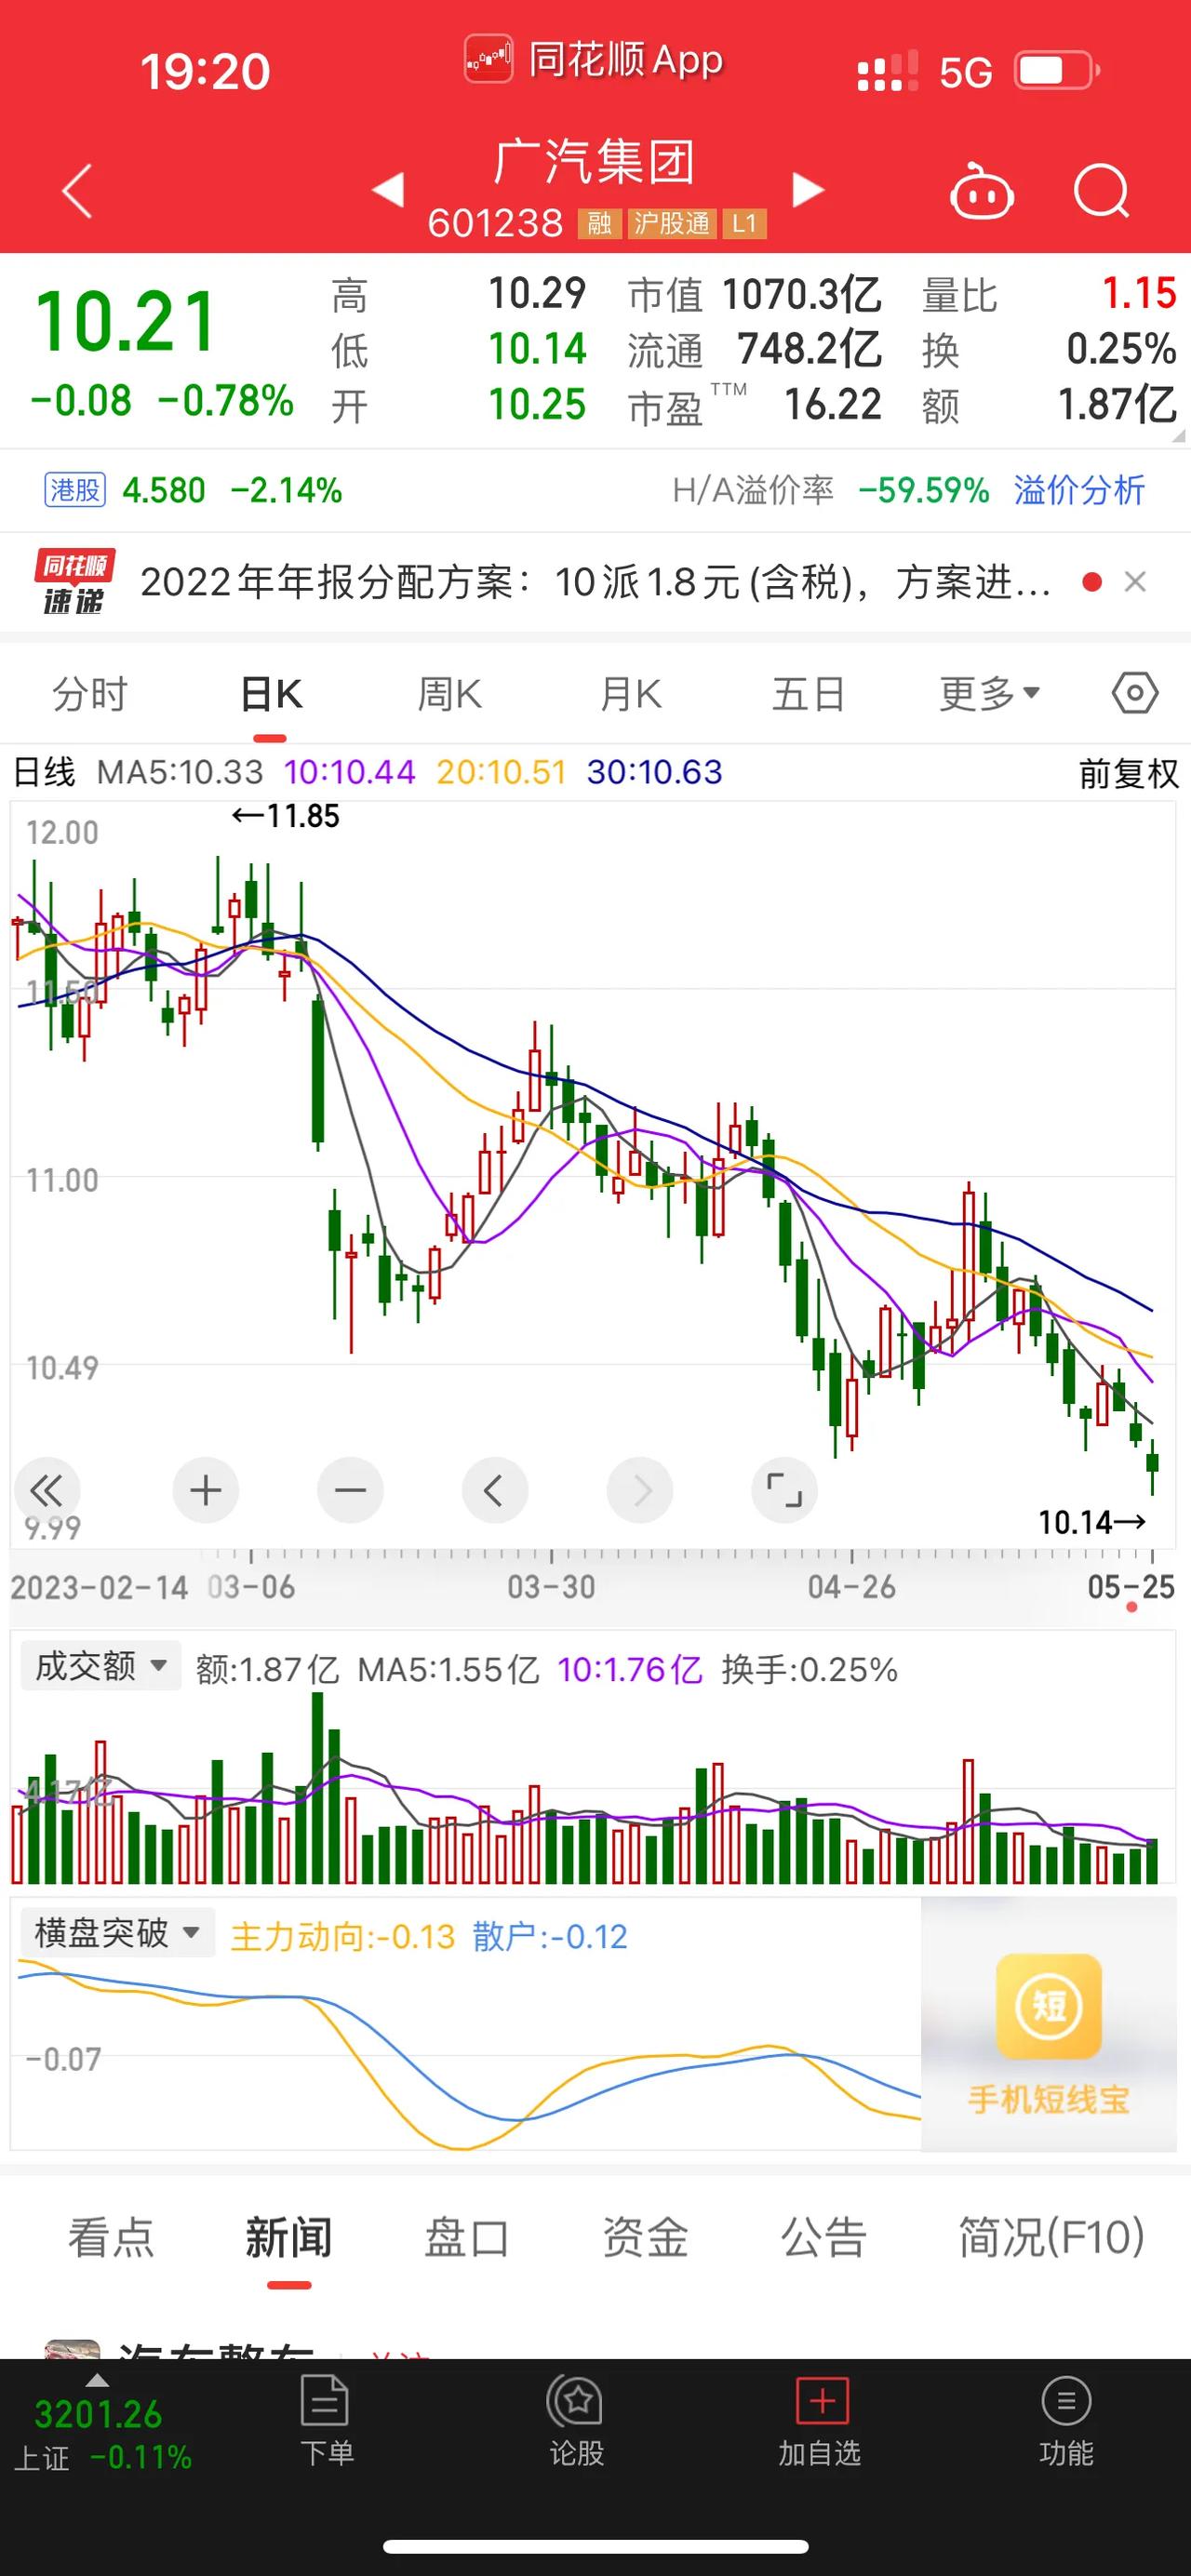This screenshot has width=1191, height=2576.
Task: Expand chart to fullscreen icon
Action: [784, 1491]
